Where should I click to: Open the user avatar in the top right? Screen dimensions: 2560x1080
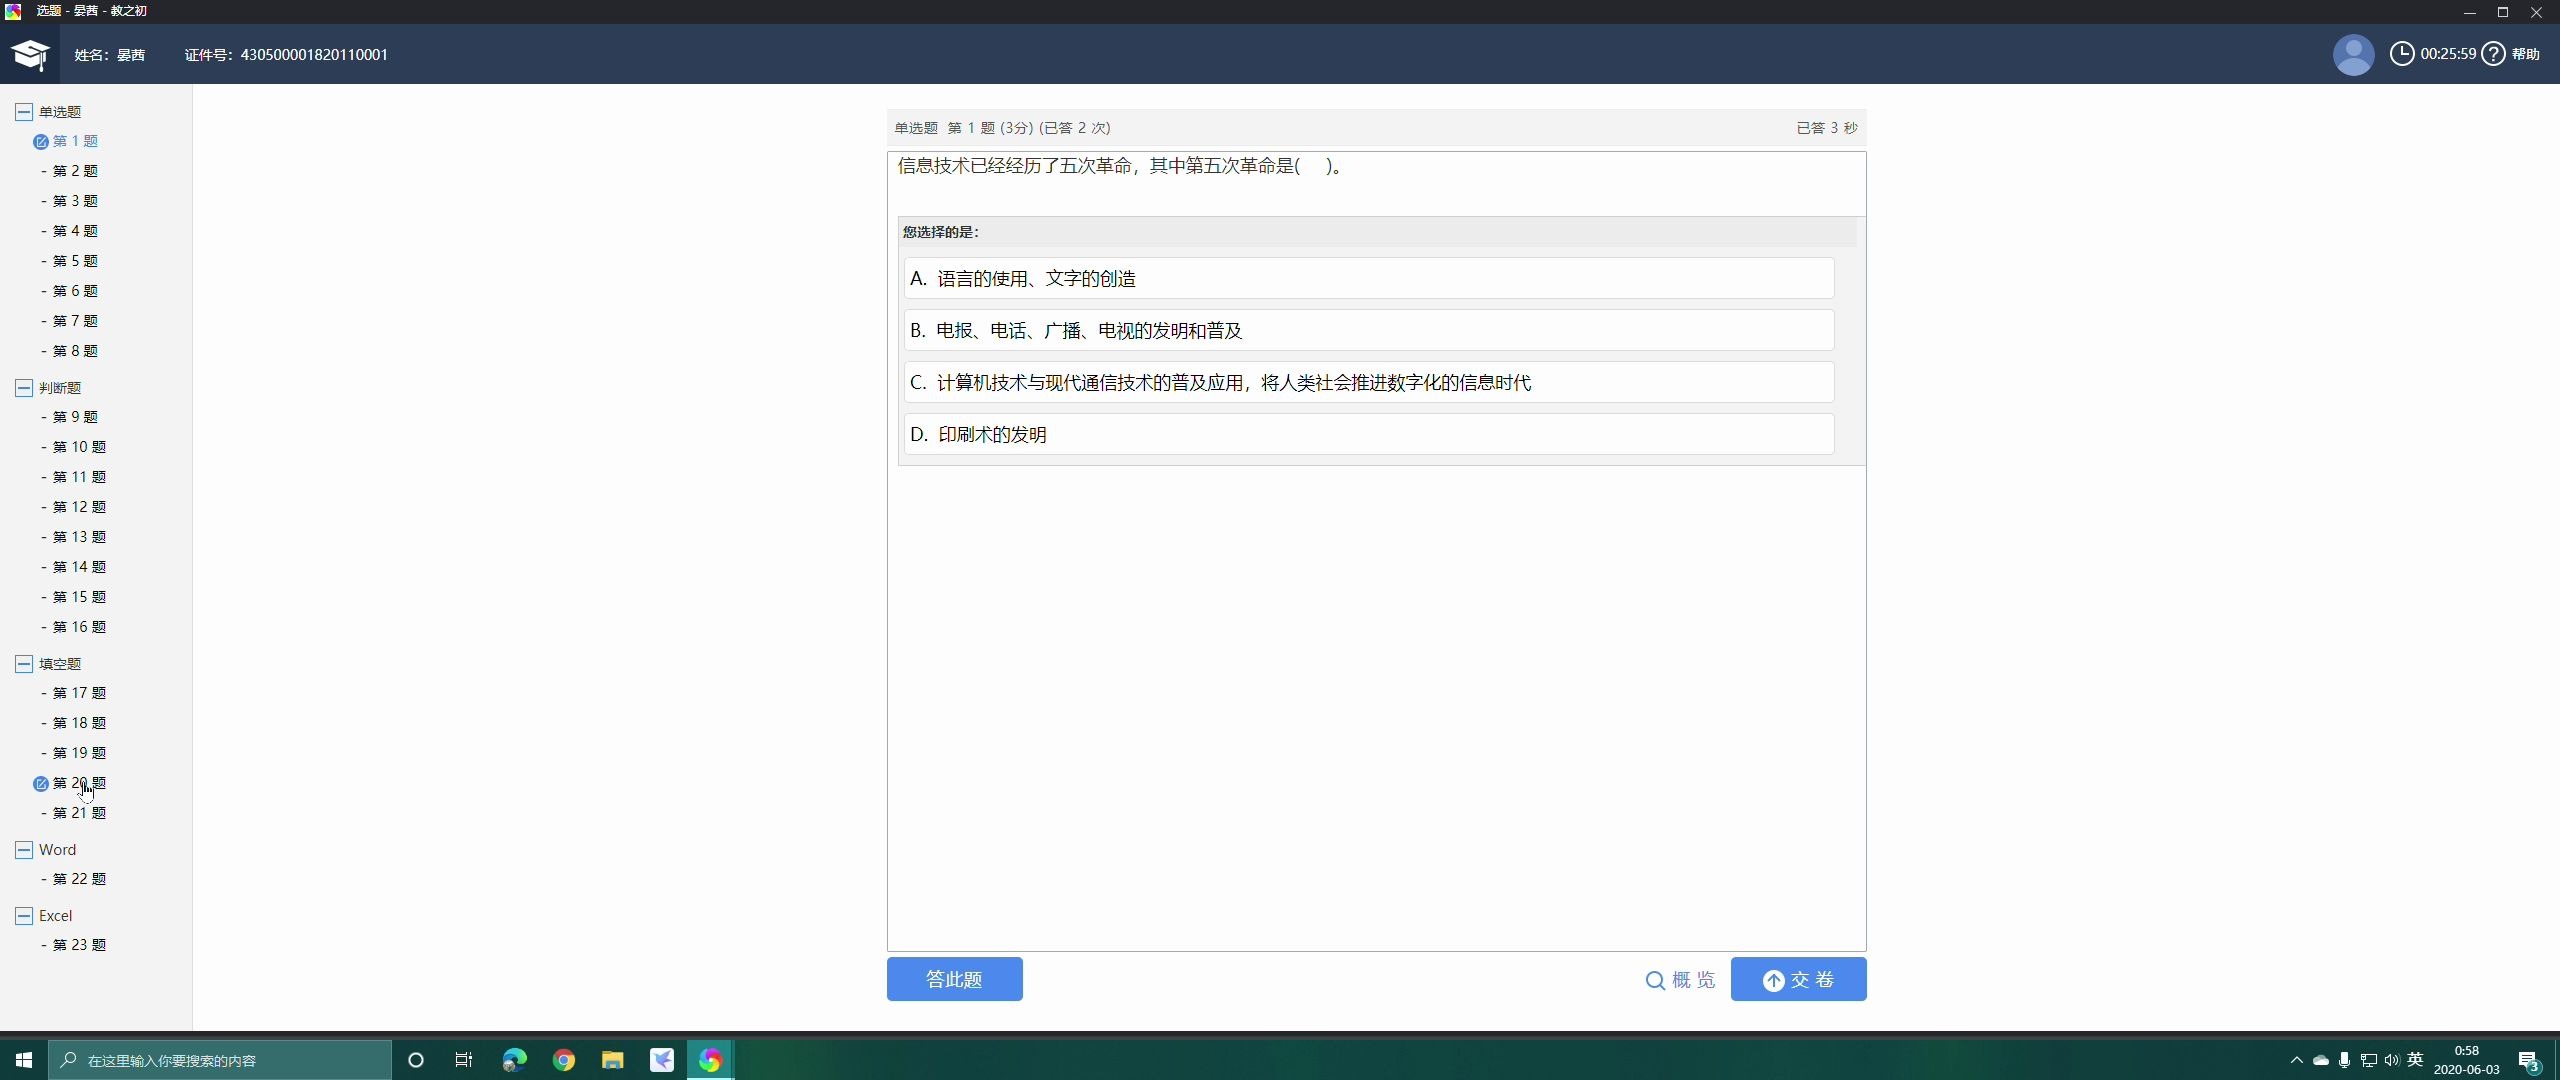tap(2353, 54)
